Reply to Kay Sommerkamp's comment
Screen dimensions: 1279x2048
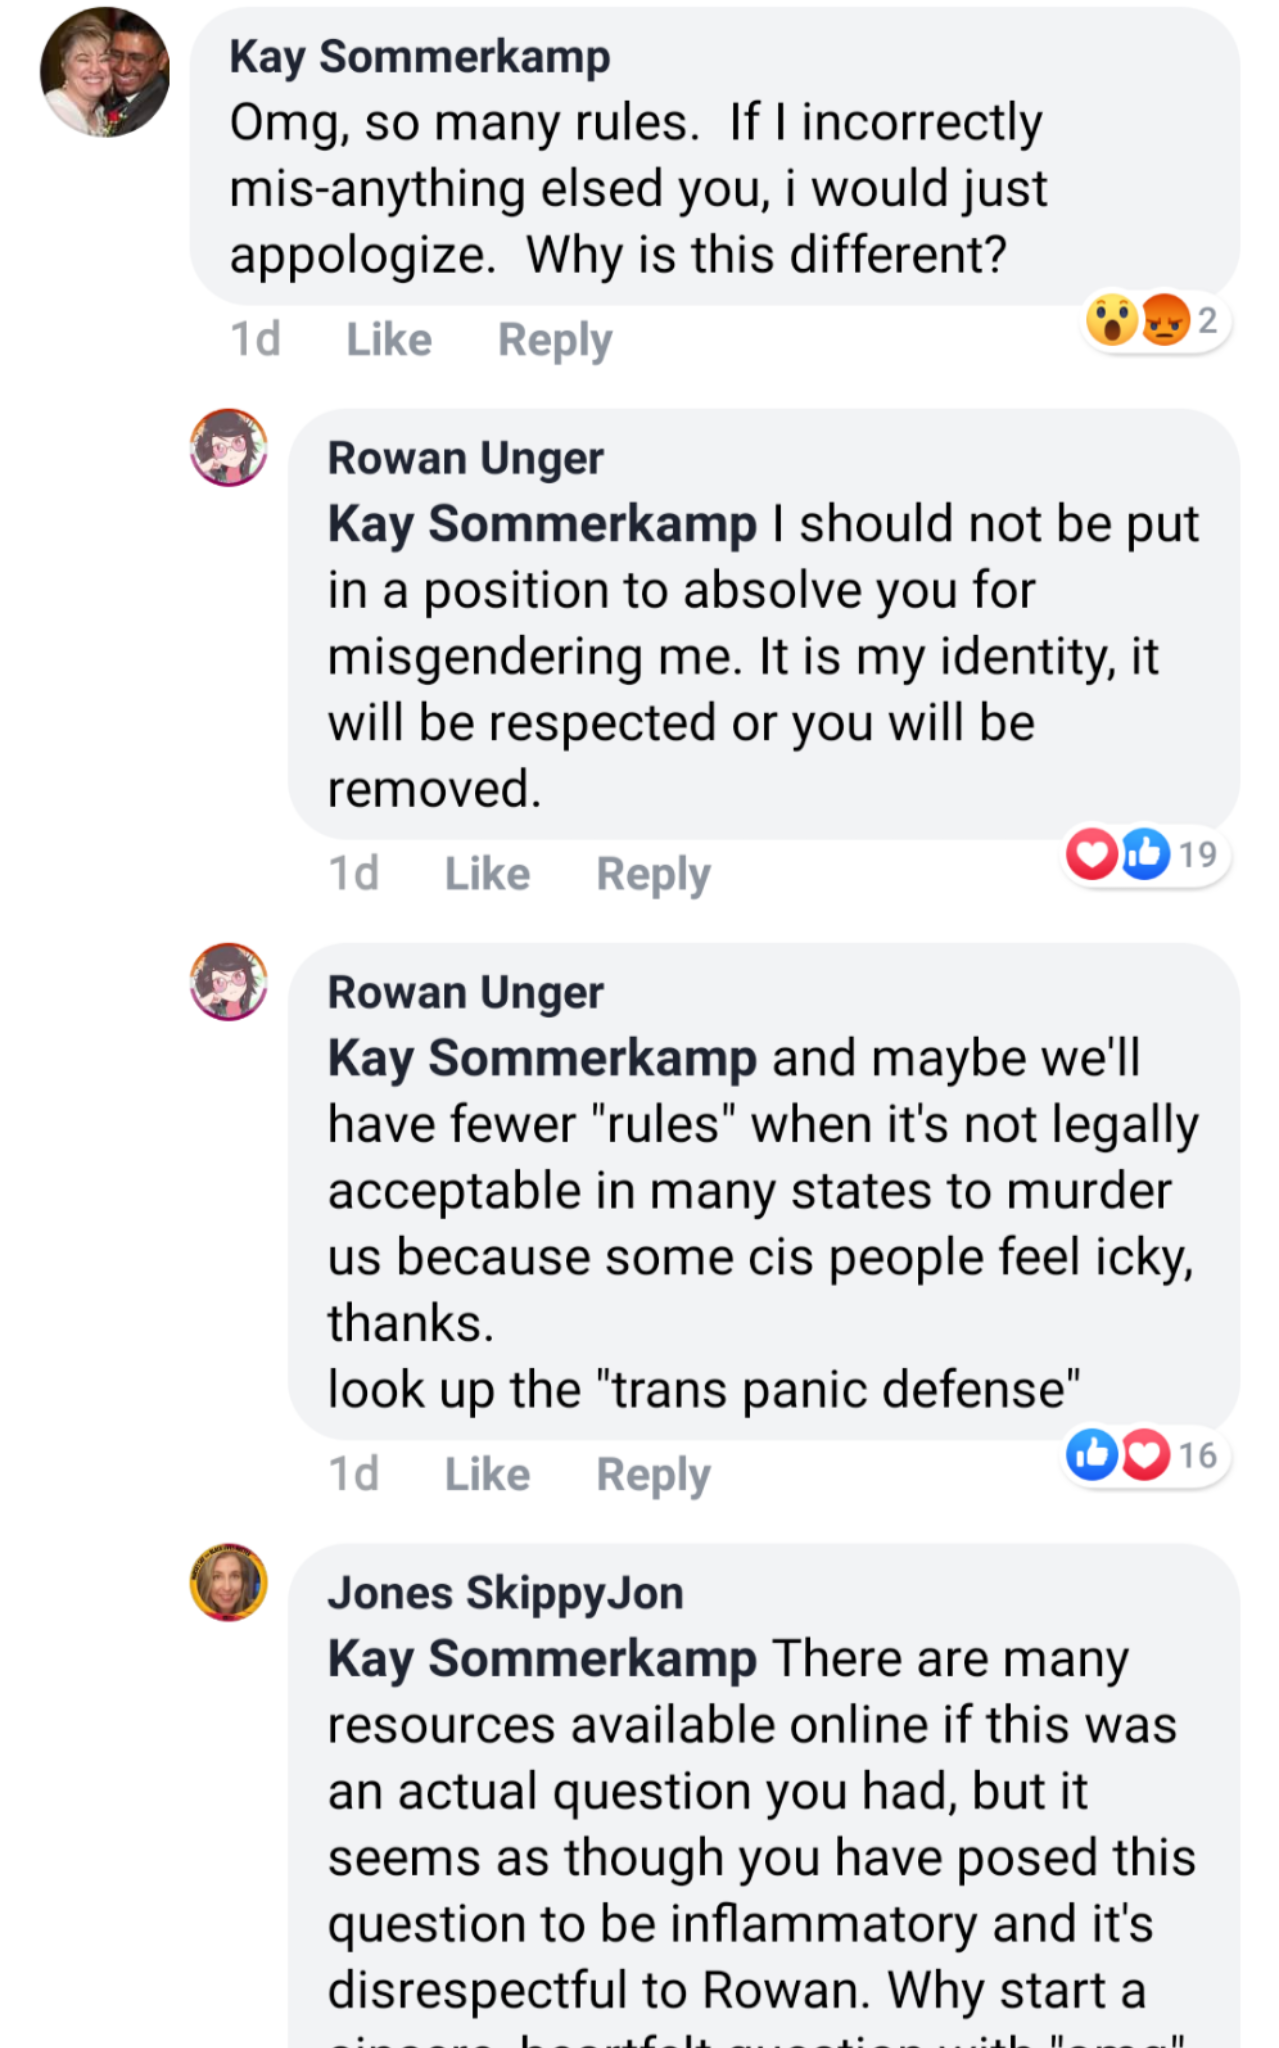coord(555,340)
